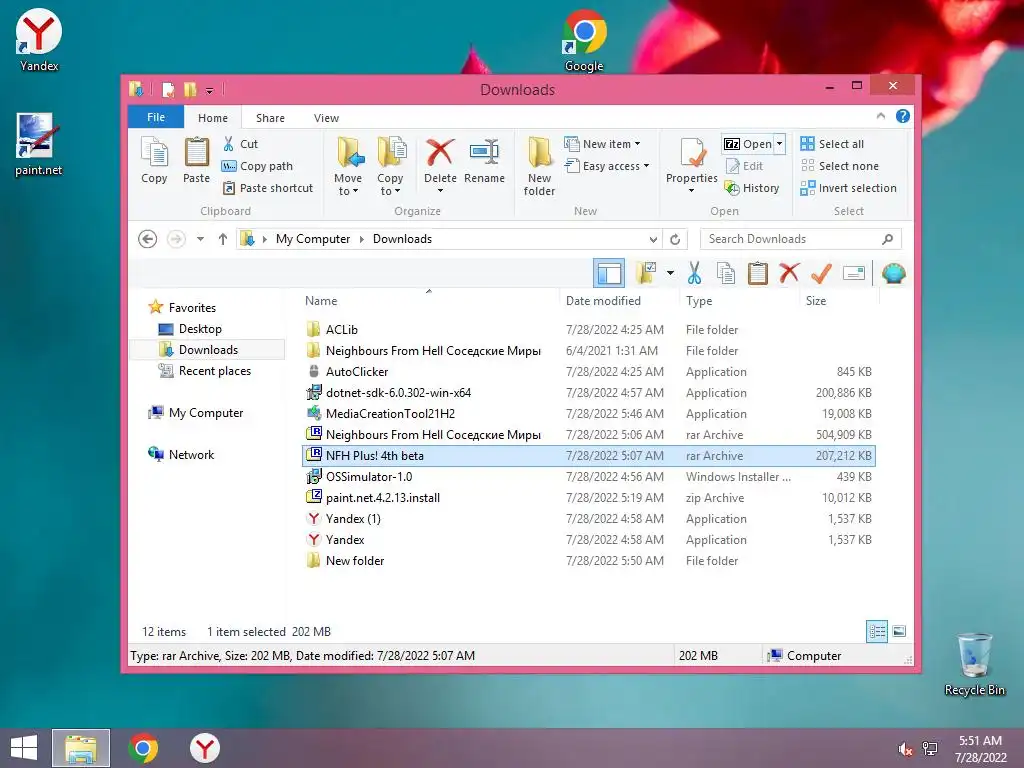Viewport: 1024px width, 768px height.
Task: Click in the Search Downloads box
Action: (x=801, y=239)
